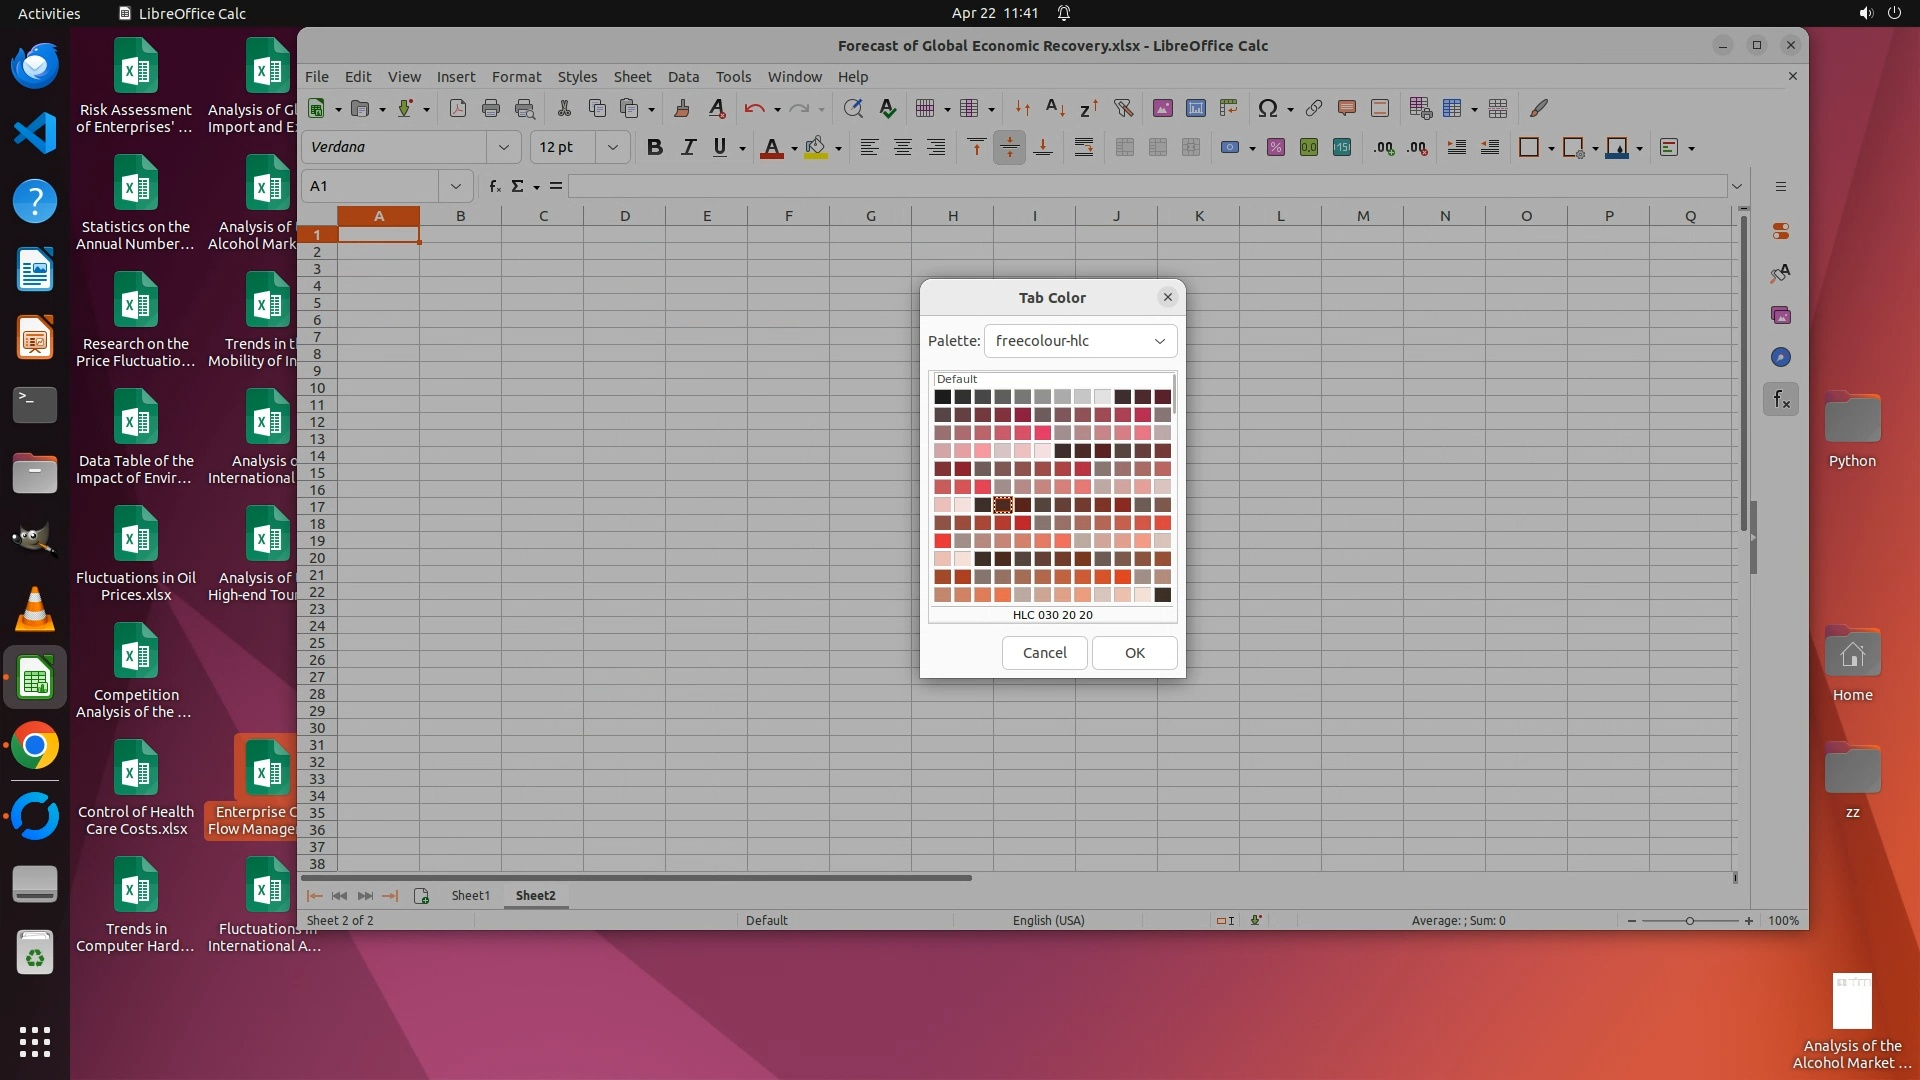The image size is (1920, 1080).
Task: Click the Format as Percent icon
Action: 1275,147
